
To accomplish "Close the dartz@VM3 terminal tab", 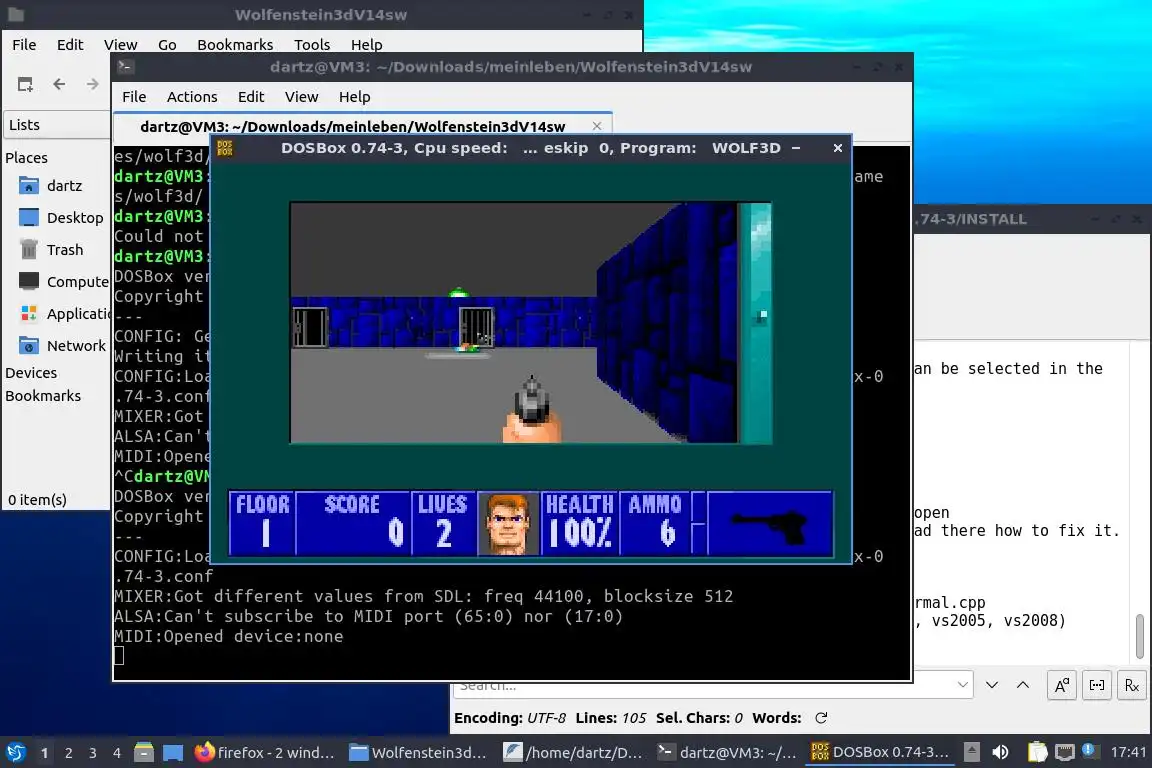I will [597, 126].
